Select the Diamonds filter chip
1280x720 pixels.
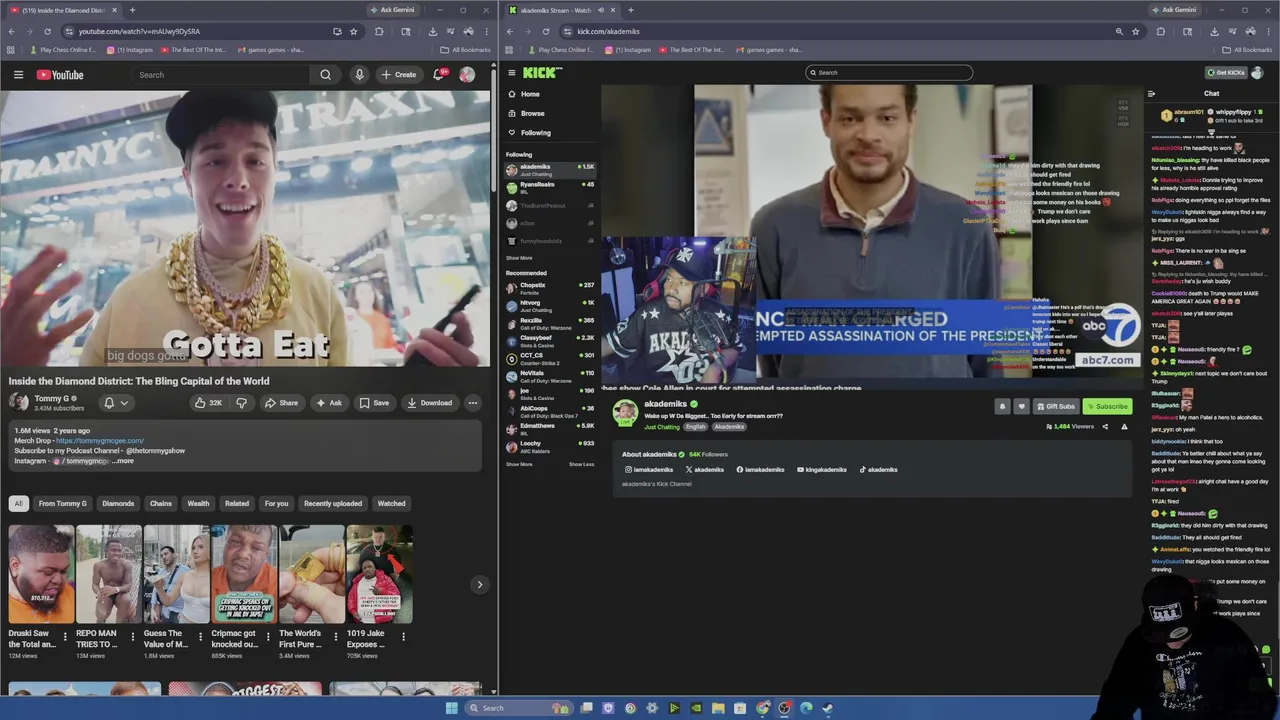coord(118,504)
